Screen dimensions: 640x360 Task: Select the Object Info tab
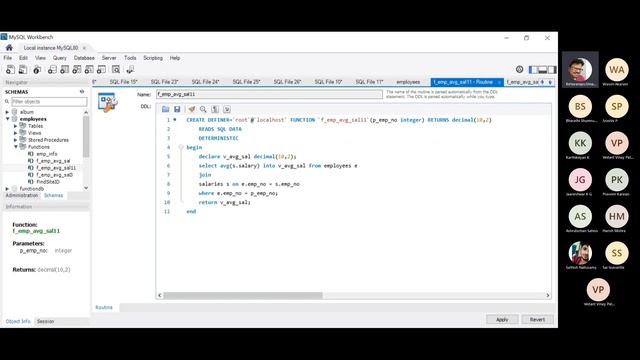tap(18, 322)
